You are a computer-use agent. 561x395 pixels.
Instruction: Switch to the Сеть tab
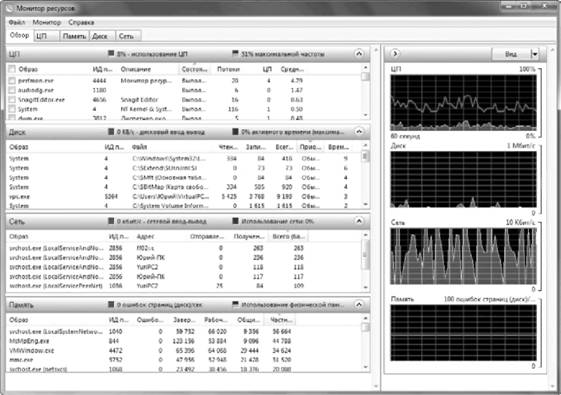click(x=126, y=36)
